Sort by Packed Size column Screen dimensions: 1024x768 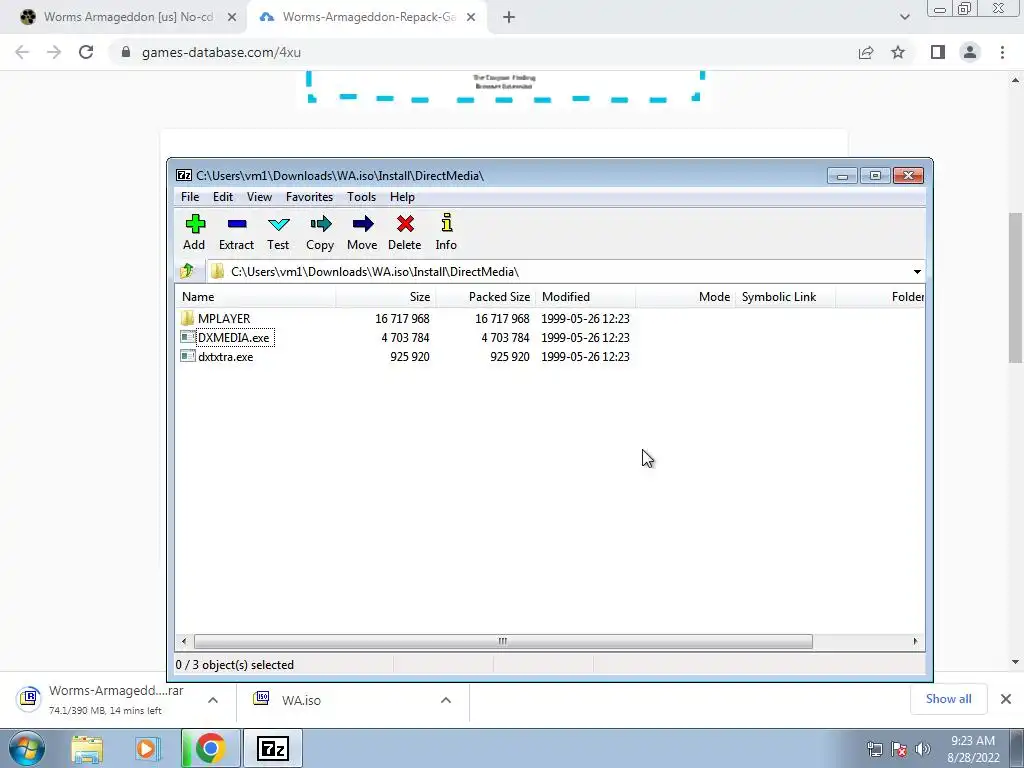485,296
